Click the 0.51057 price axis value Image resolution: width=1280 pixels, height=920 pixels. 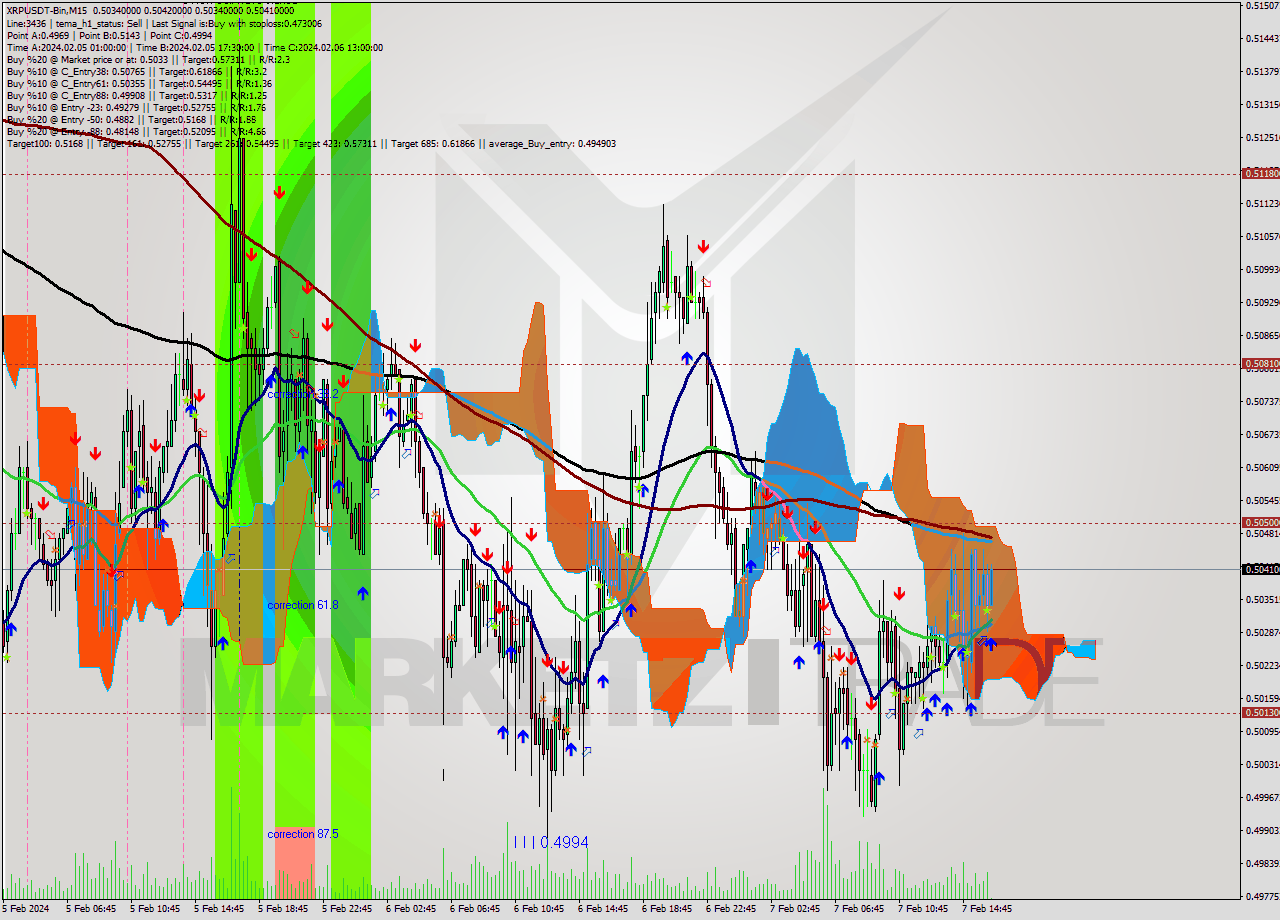(x=1261, y=236)
